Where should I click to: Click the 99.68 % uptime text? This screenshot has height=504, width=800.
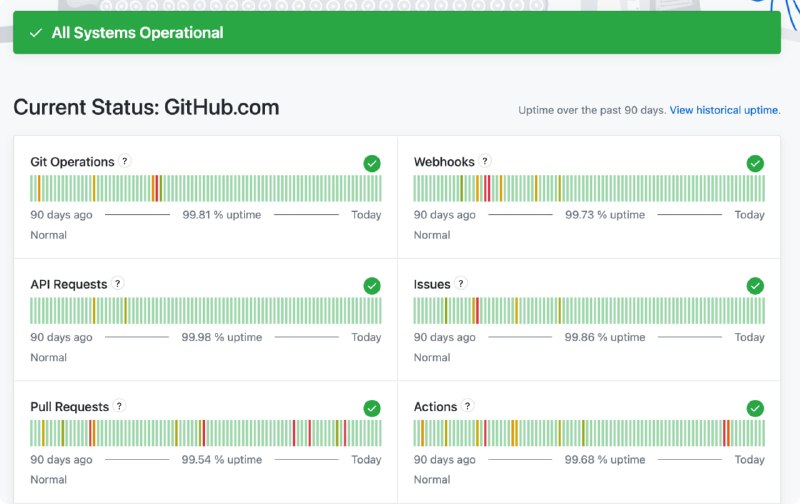click(605, 460)
